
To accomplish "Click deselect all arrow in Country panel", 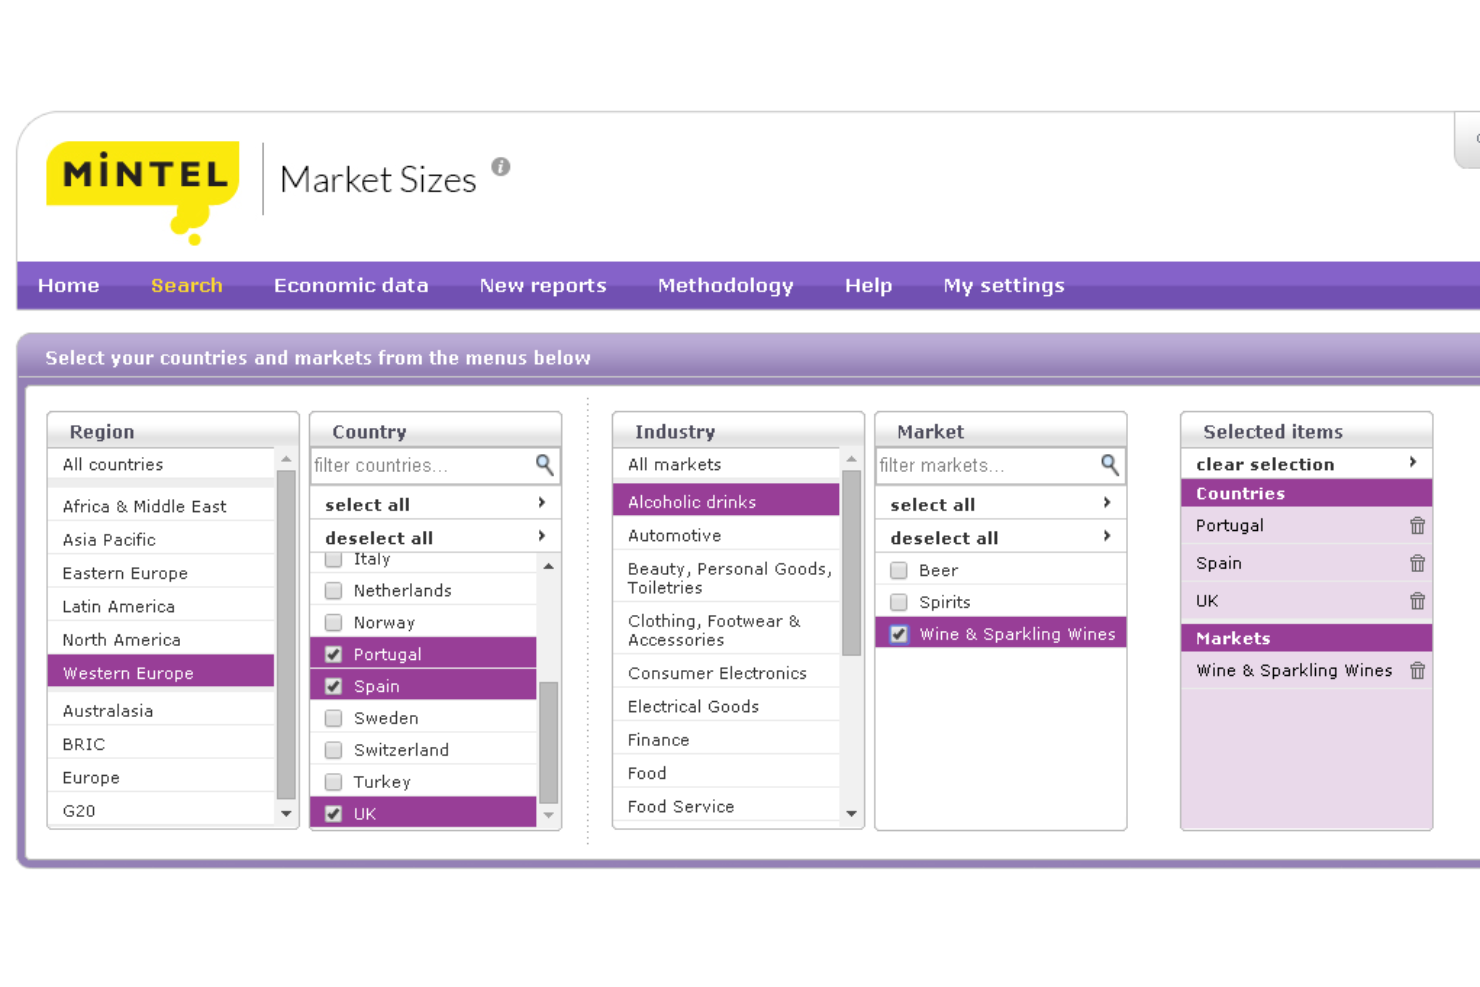I will click(x=542, y=536).
